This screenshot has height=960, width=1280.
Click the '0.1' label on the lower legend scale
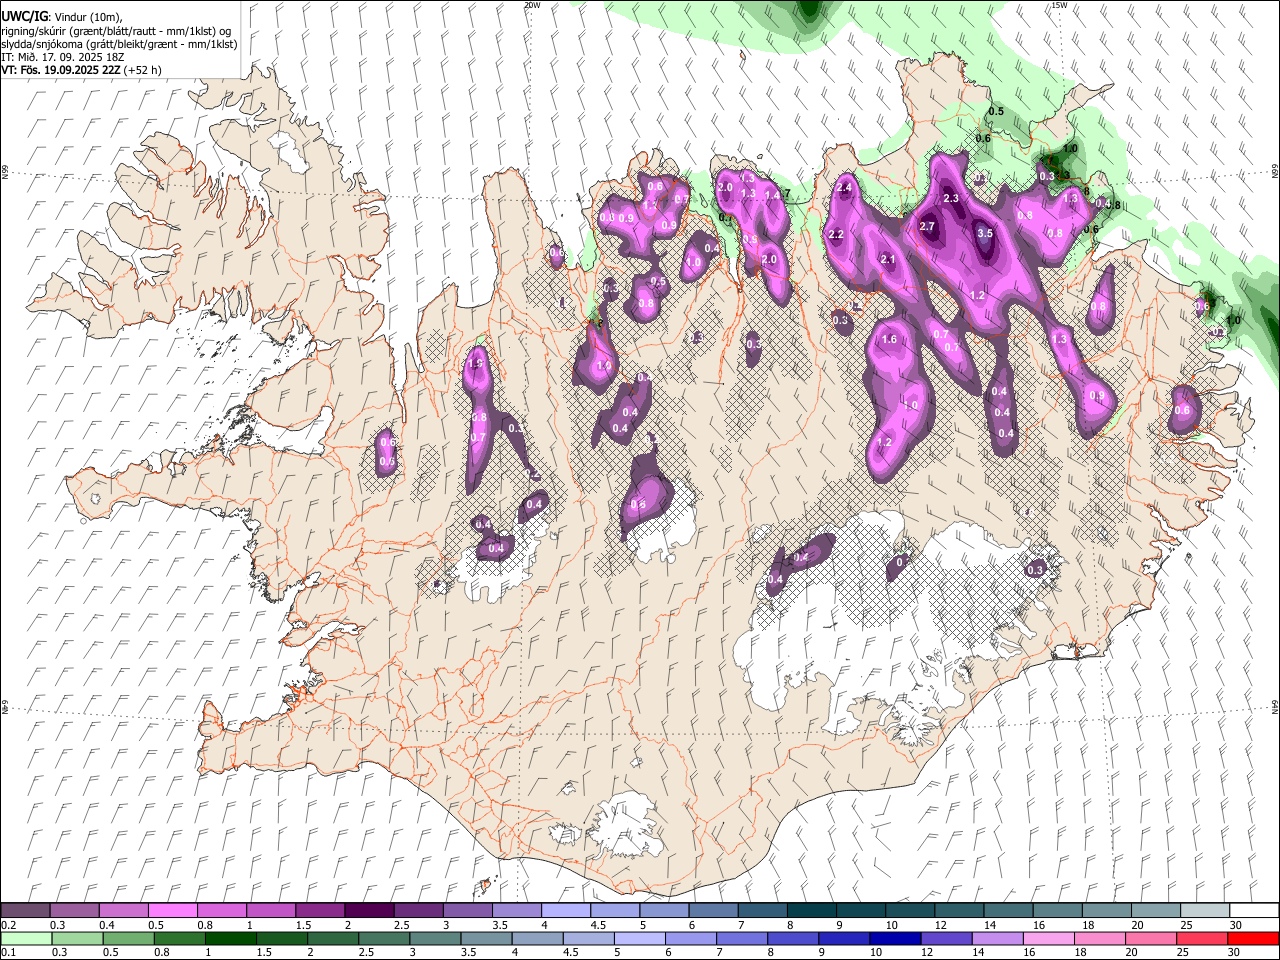click(x=8, y=952)
